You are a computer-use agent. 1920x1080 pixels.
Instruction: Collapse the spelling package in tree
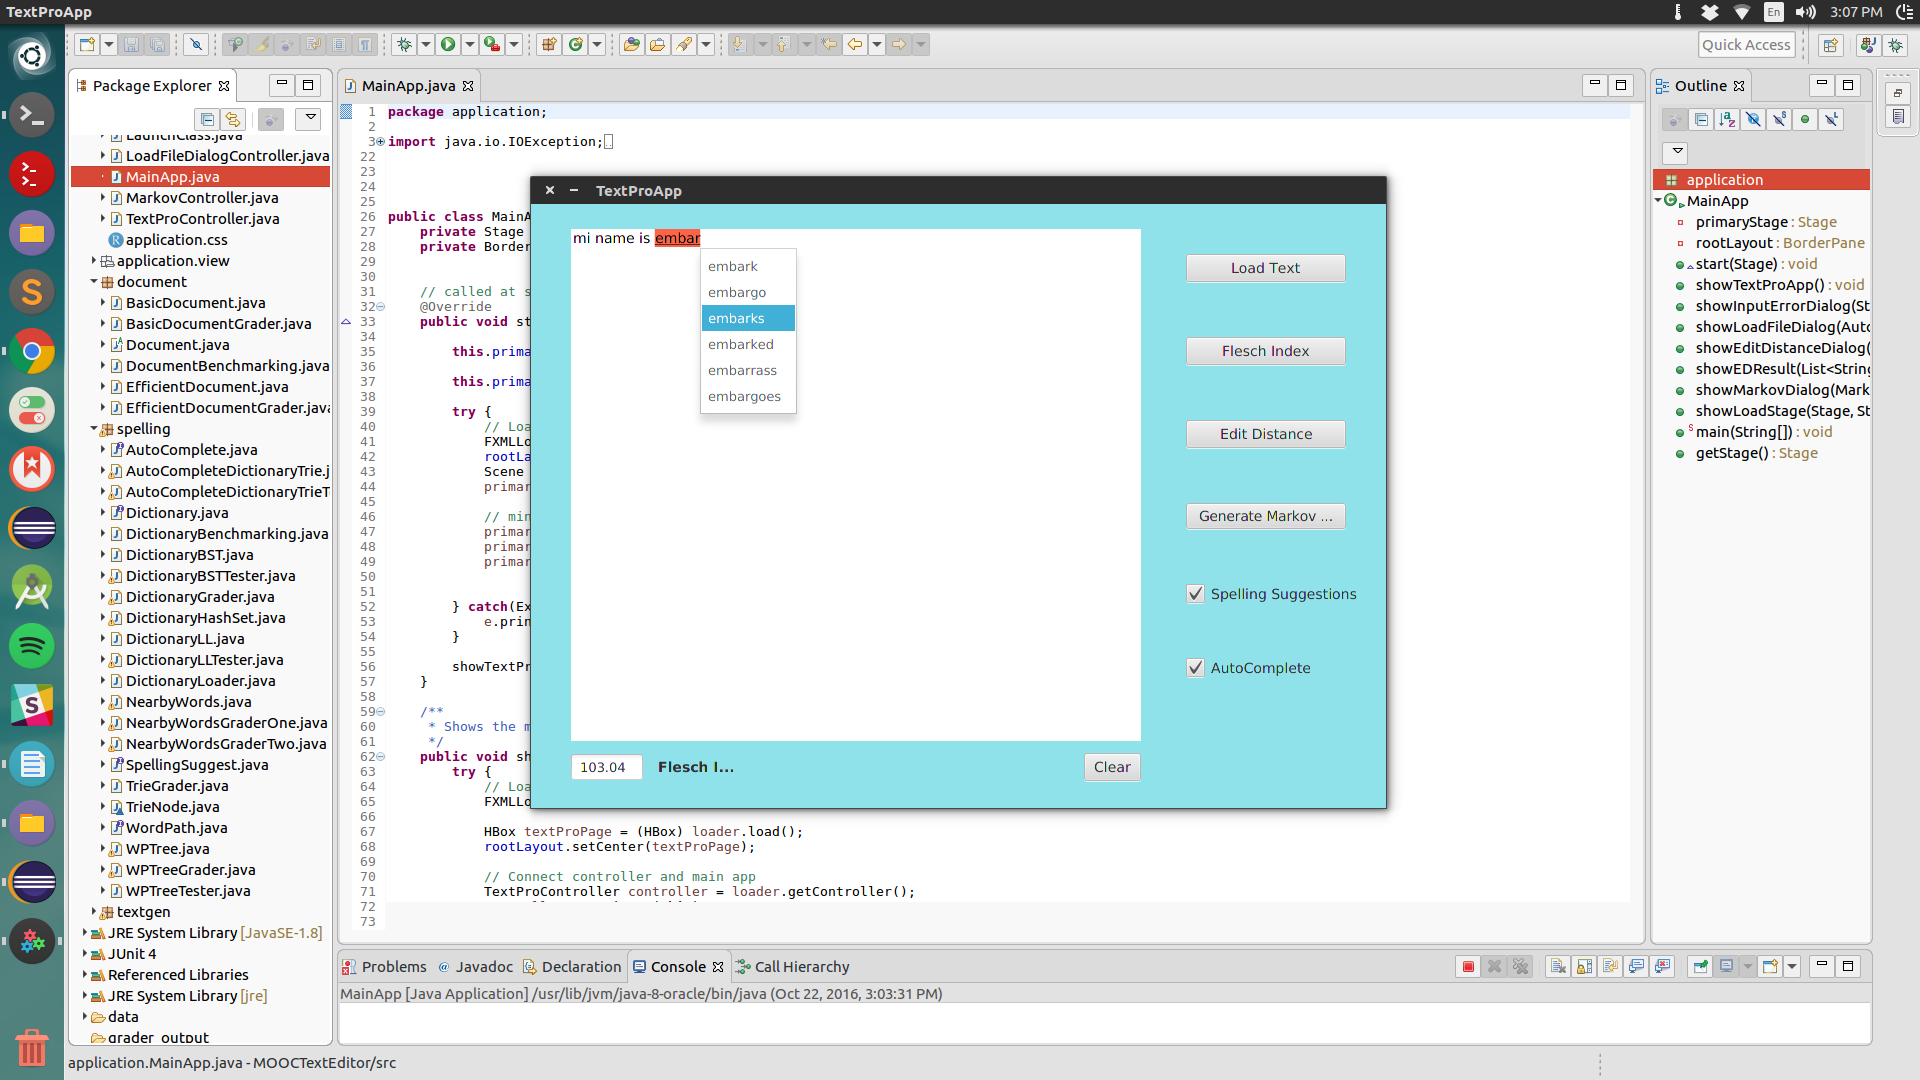pyautogui.click(x=94, y=428)
